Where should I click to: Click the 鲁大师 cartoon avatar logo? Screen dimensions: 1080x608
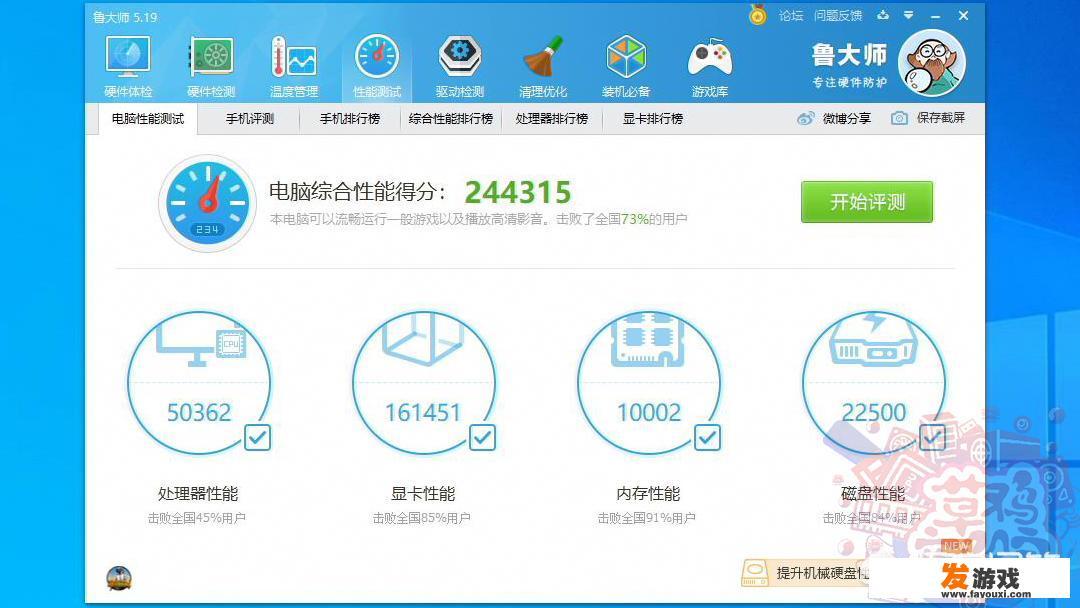[x=932, y=63]
